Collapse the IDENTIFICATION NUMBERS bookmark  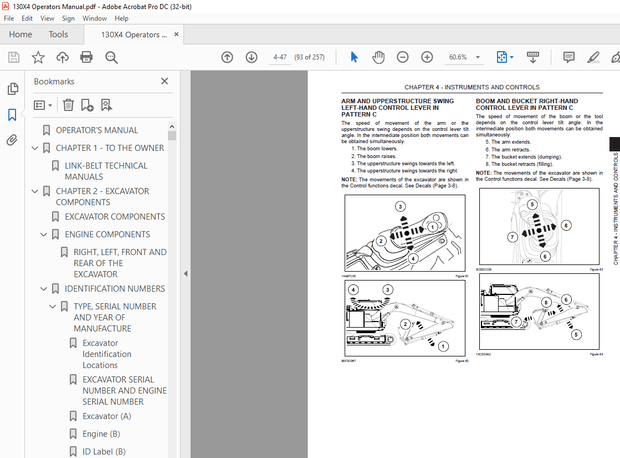(x=44, y=289)
